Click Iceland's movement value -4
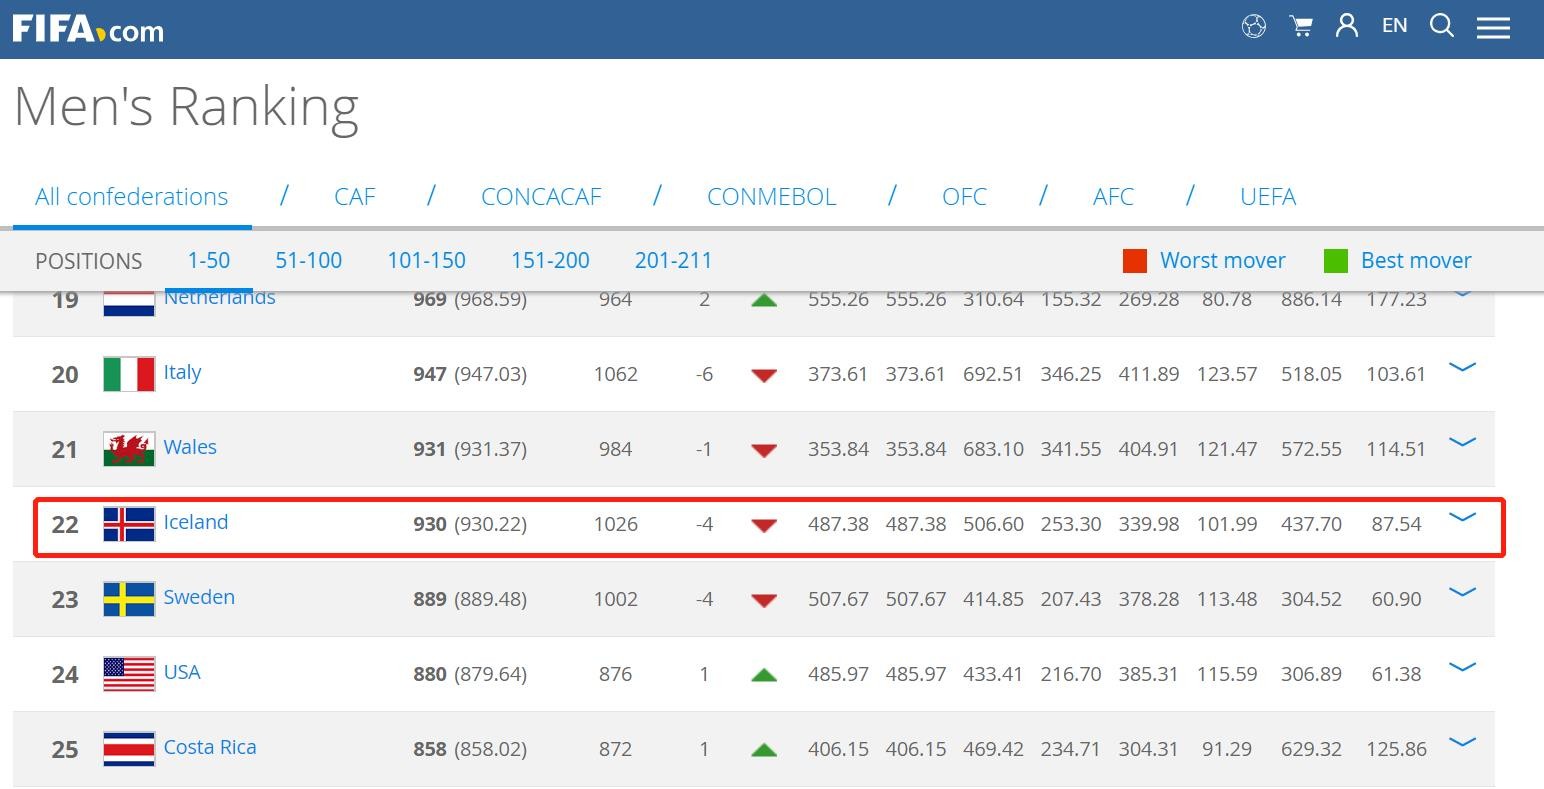 click(x=704, y=524)
